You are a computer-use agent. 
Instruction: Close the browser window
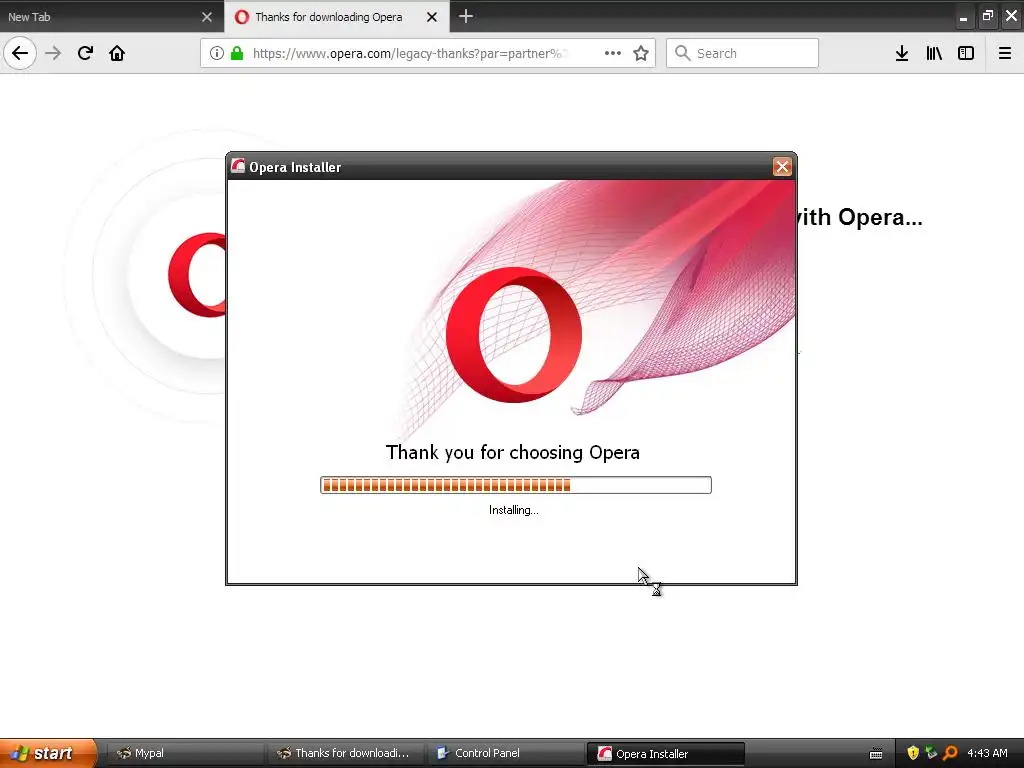click(x=1012, y=16)
